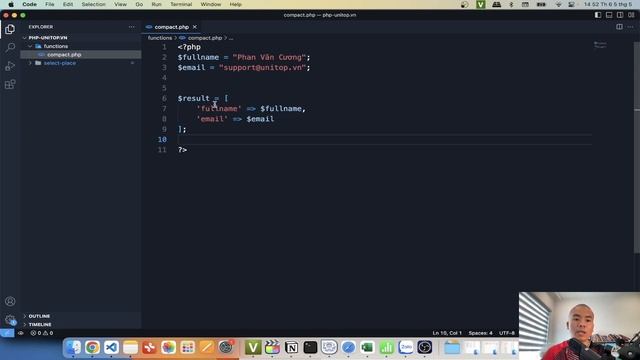Close the compact.php tab

click(x=195, y=27)
